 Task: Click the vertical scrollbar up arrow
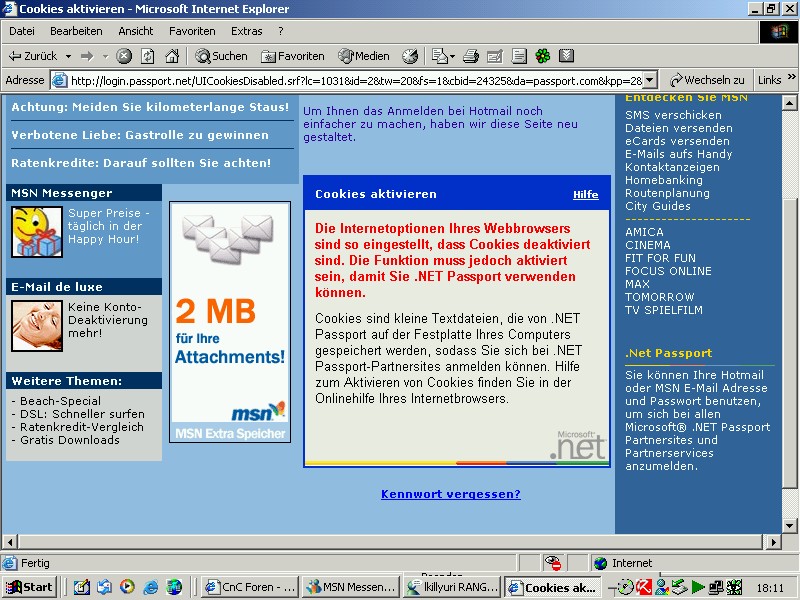(789, 103)
